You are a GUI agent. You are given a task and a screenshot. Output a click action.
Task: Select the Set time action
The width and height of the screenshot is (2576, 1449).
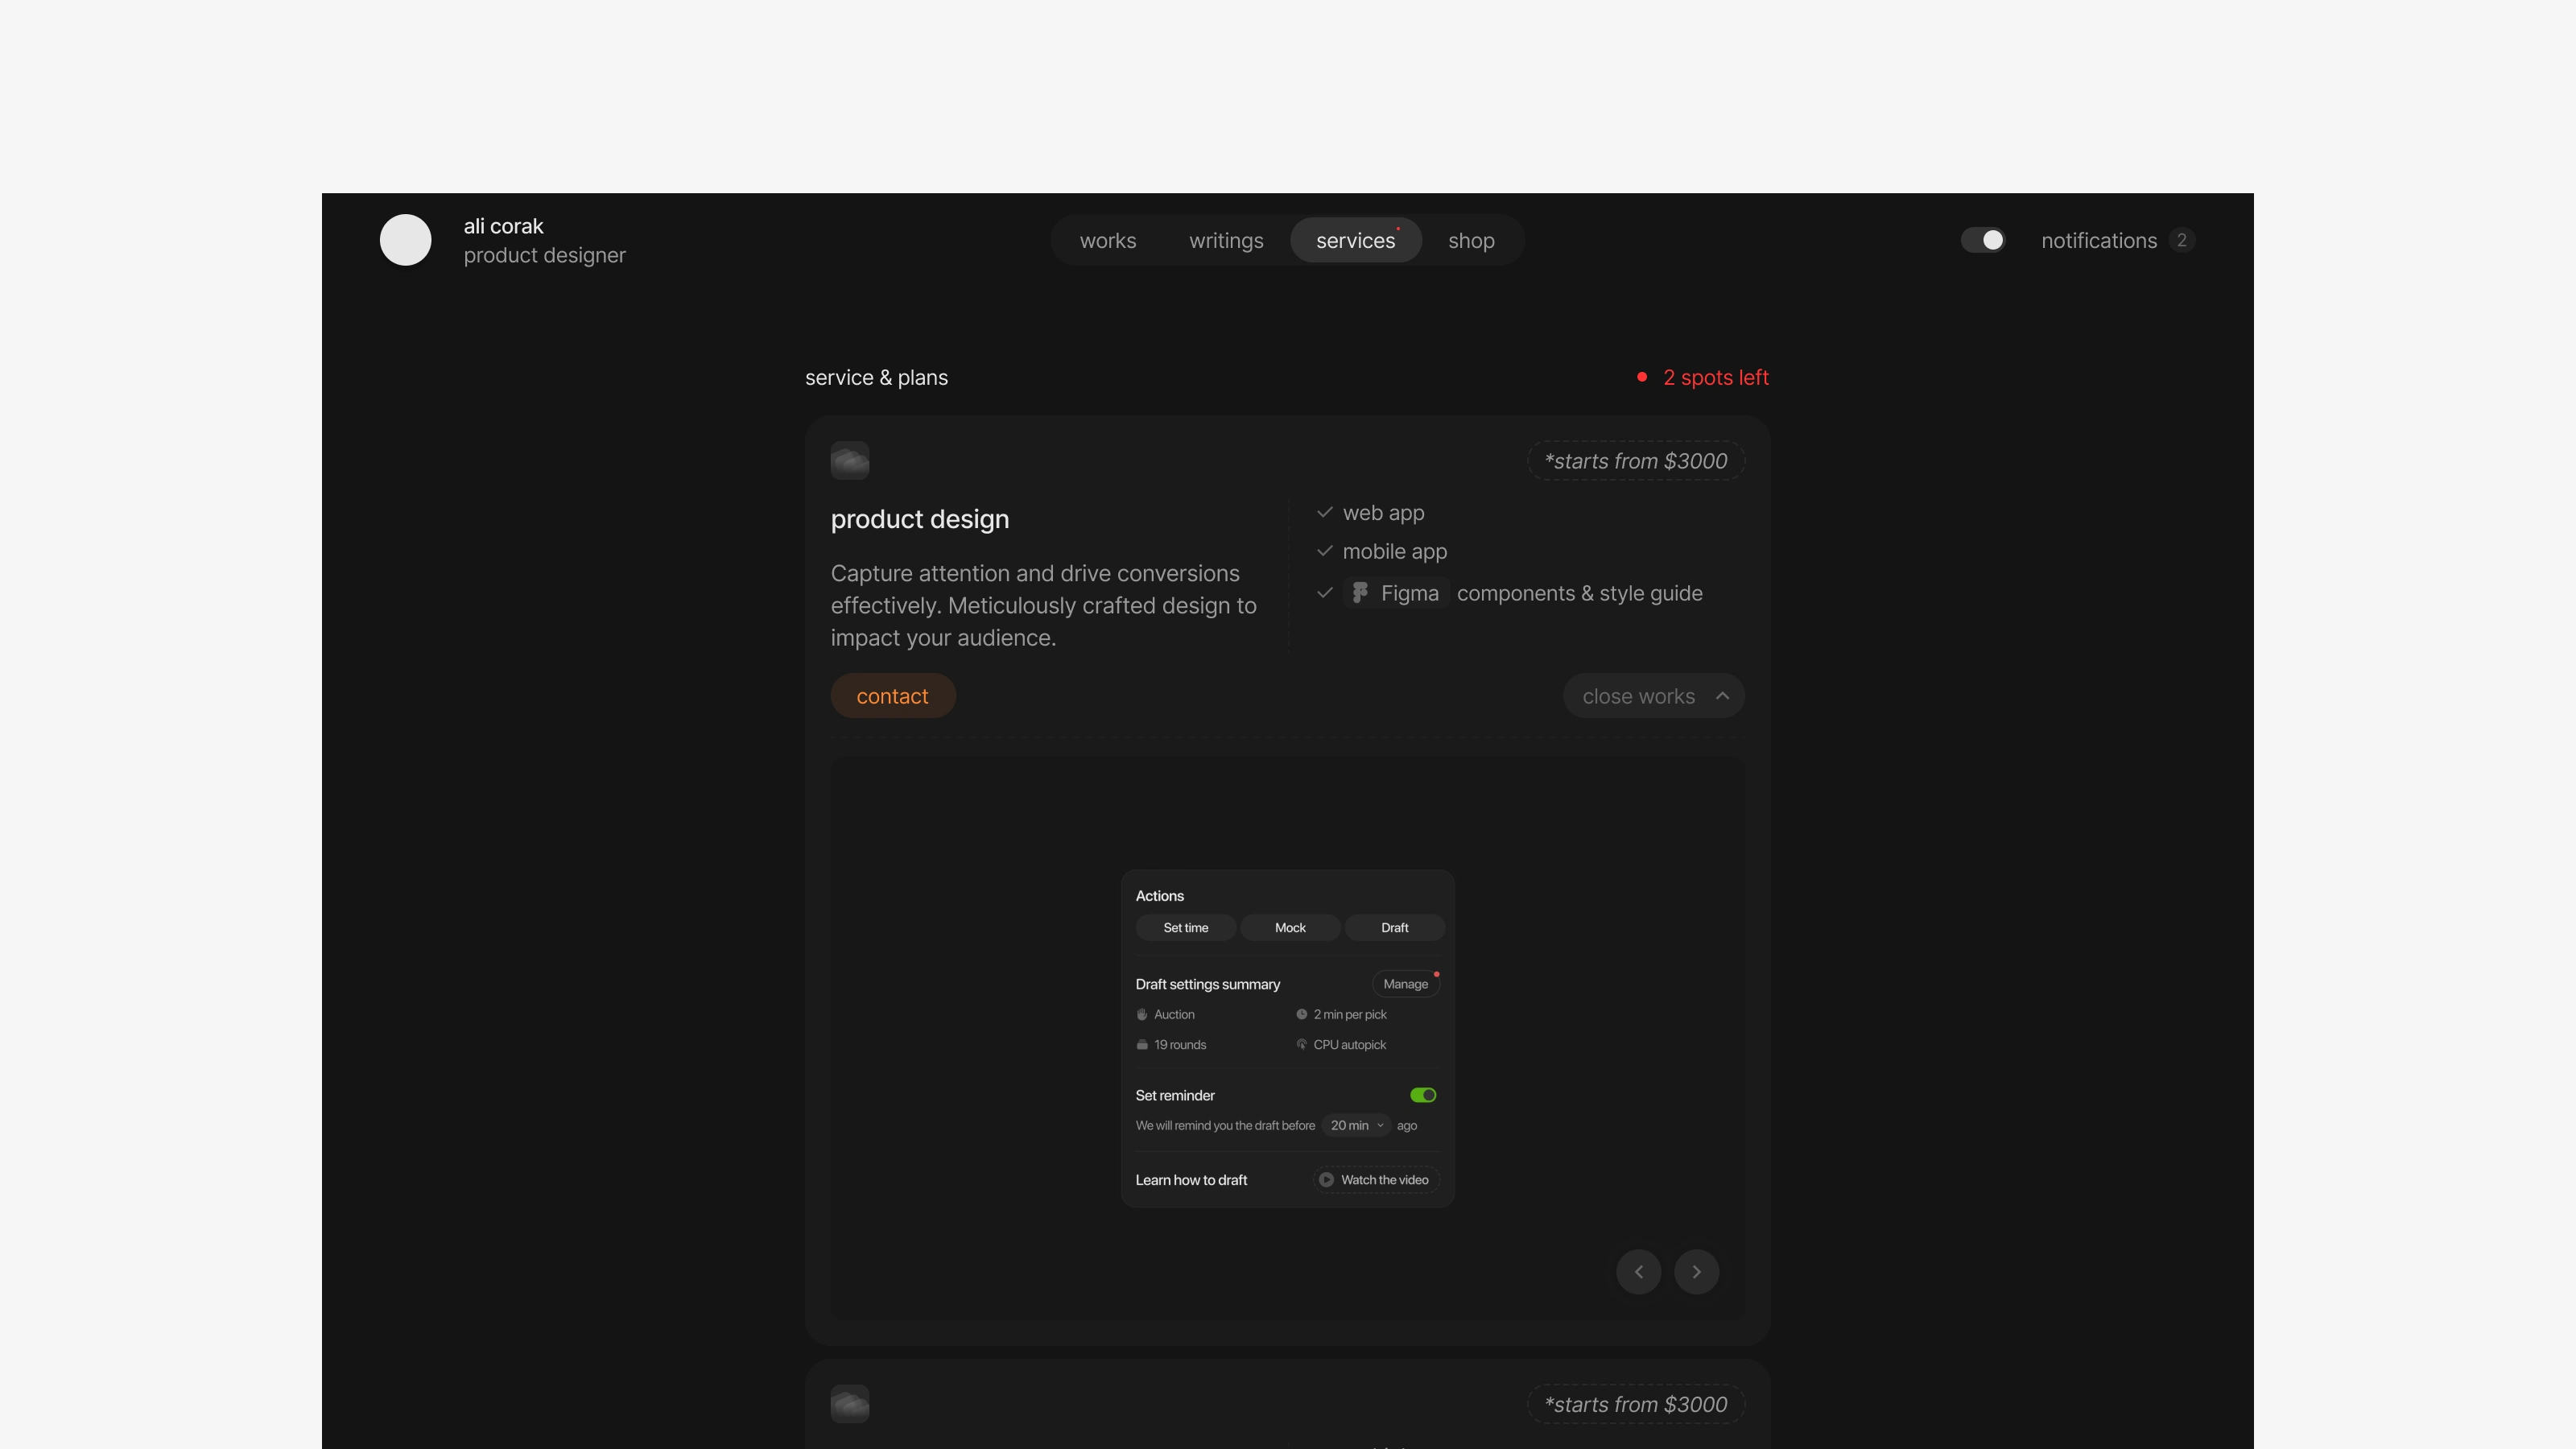click(1185, 928)
